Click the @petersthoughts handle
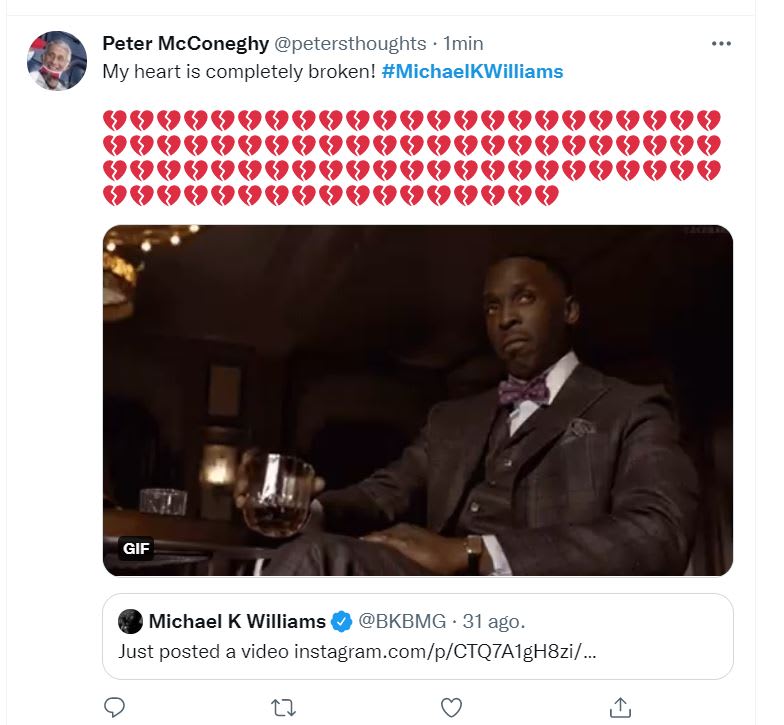 tap(350, 44)
